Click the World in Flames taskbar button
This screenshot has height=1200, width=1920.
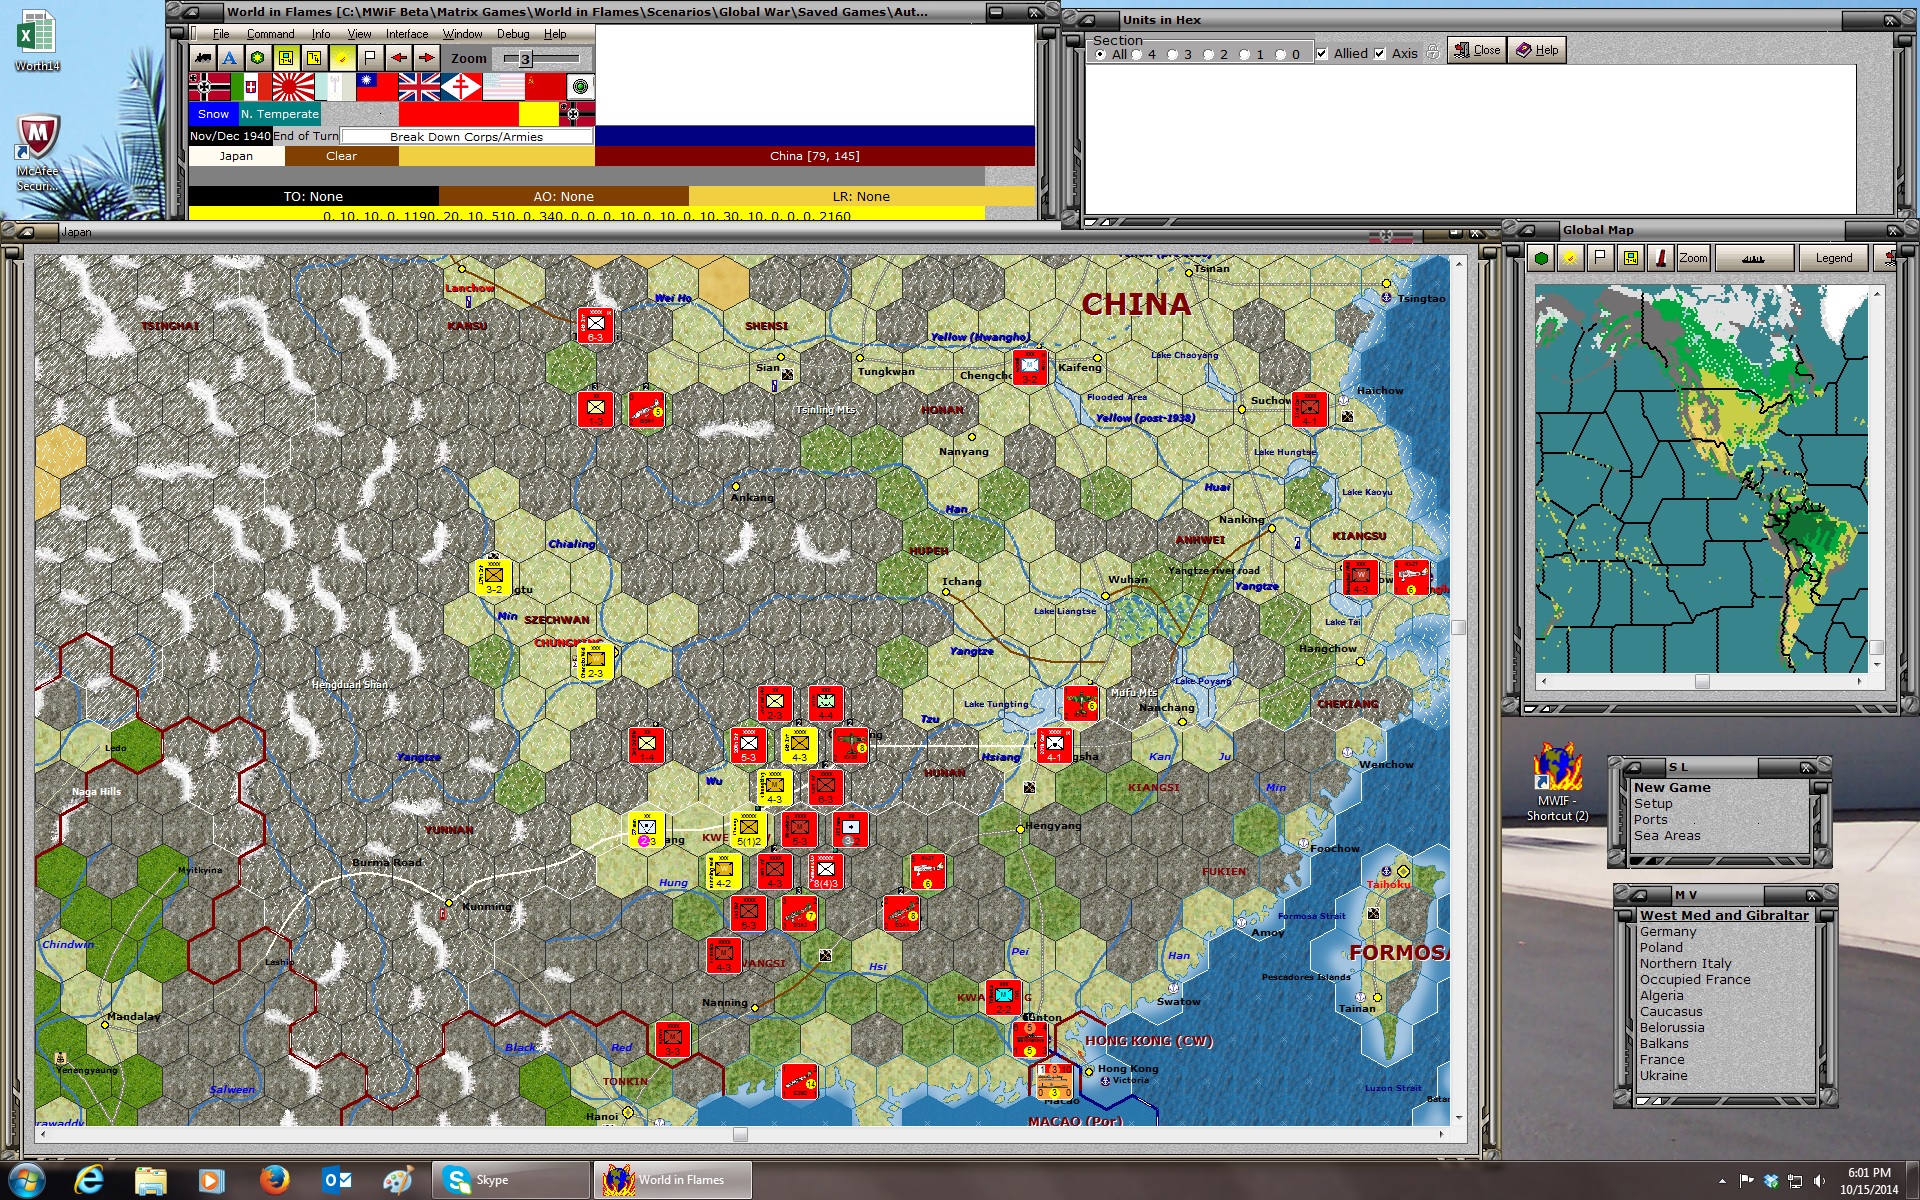tap(672, 1179)
